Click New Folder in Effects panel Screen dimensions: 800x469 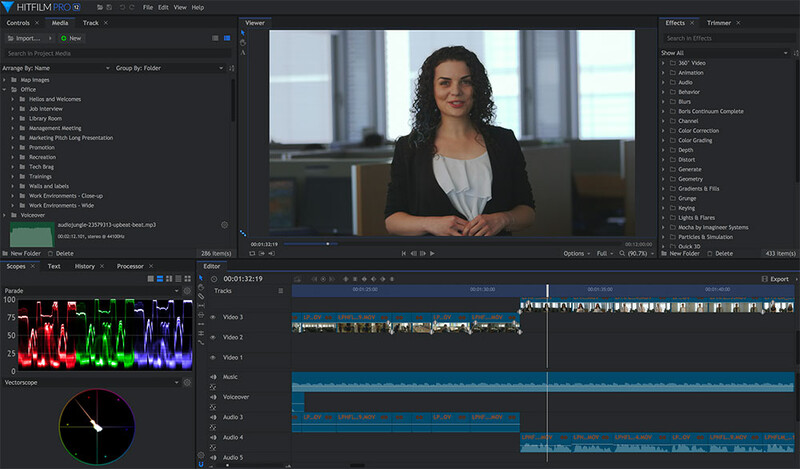click(681, 254)
